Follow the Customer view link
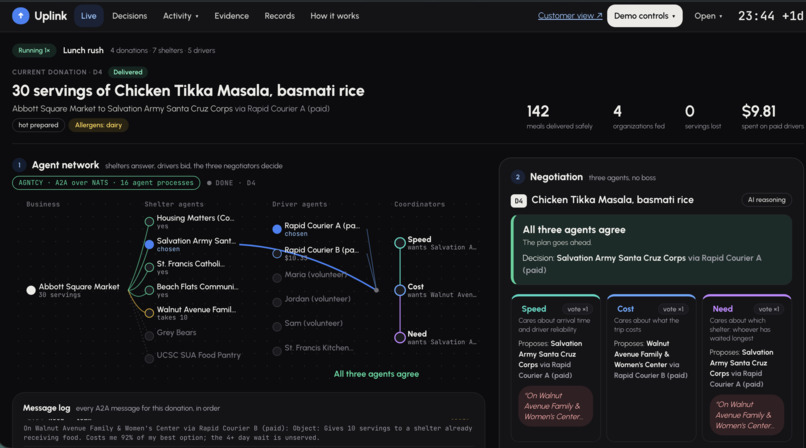 [x=570, y=16]
